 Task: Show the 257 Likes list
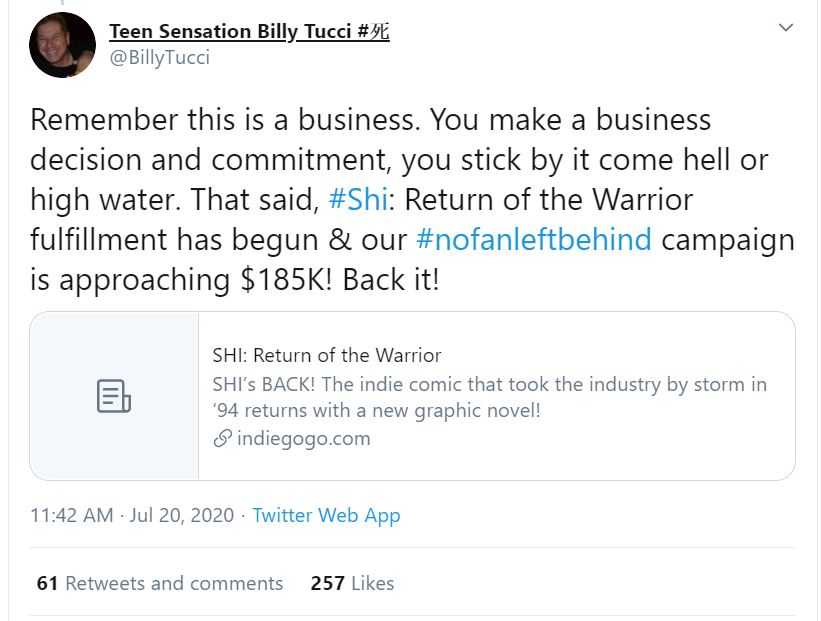click(x=352, y=583)
